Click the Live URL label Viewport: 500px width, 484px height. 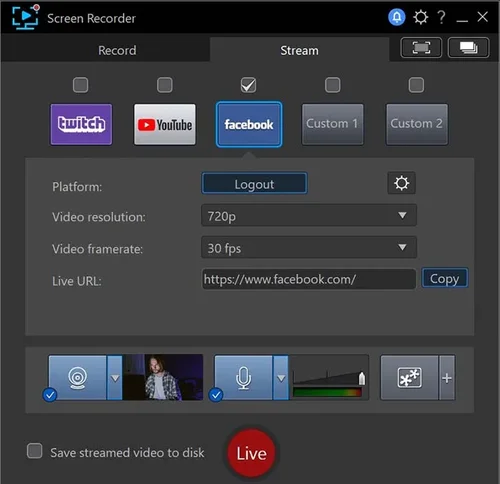click(77, 281)
